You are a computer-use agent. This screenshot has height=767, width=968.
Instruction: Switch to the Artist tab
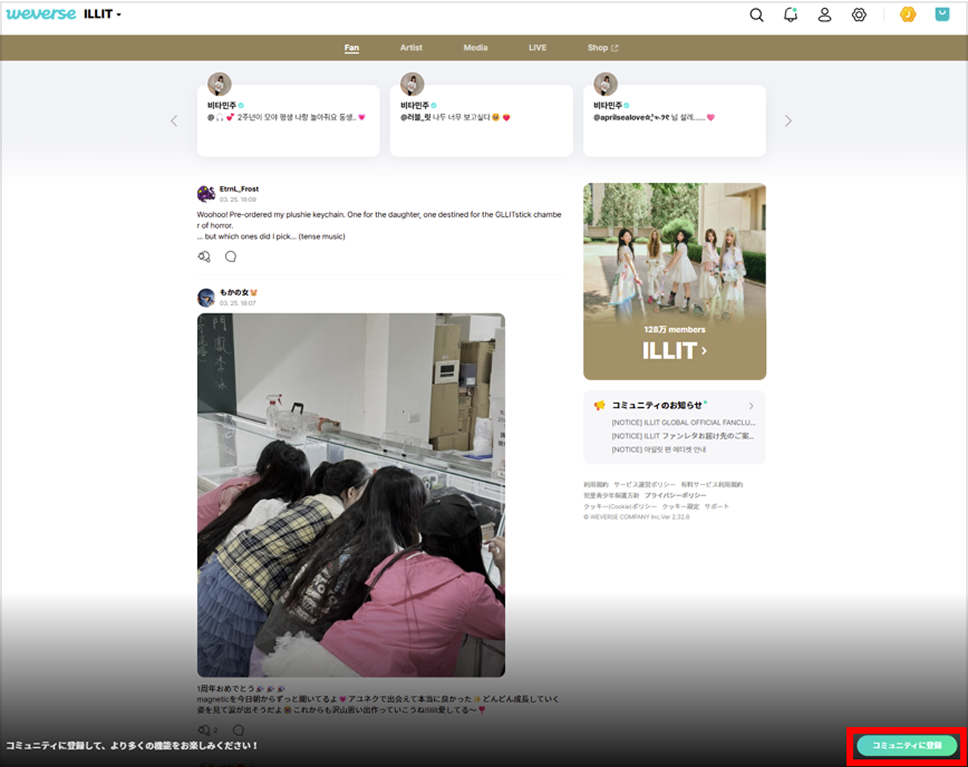click(x=411, y=48)
